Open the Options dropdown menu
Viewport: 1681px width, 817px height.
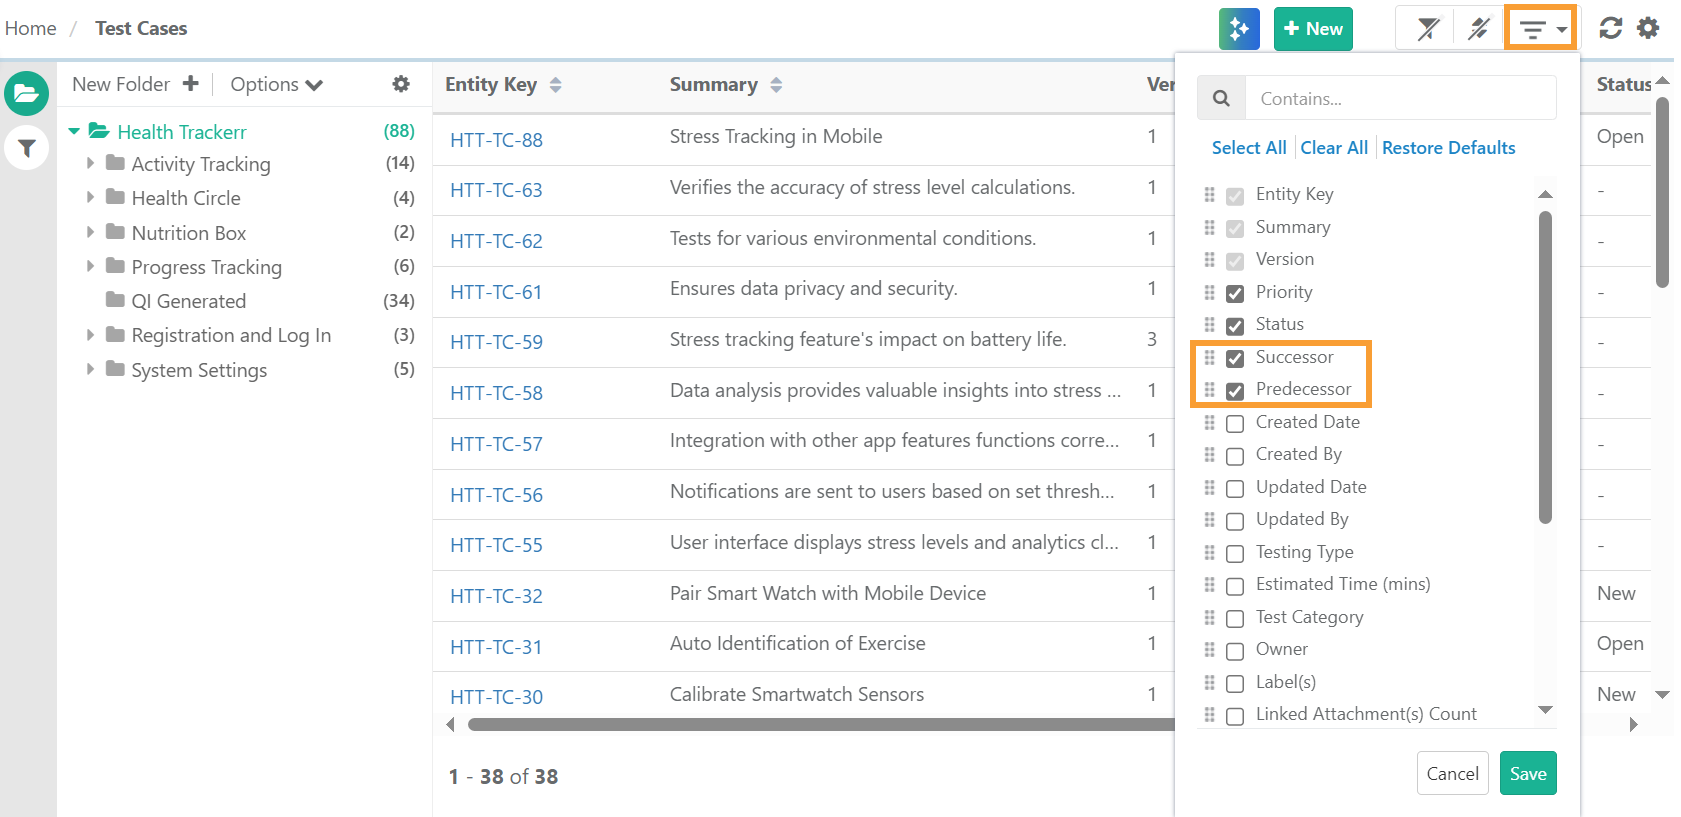coord(276,85)
